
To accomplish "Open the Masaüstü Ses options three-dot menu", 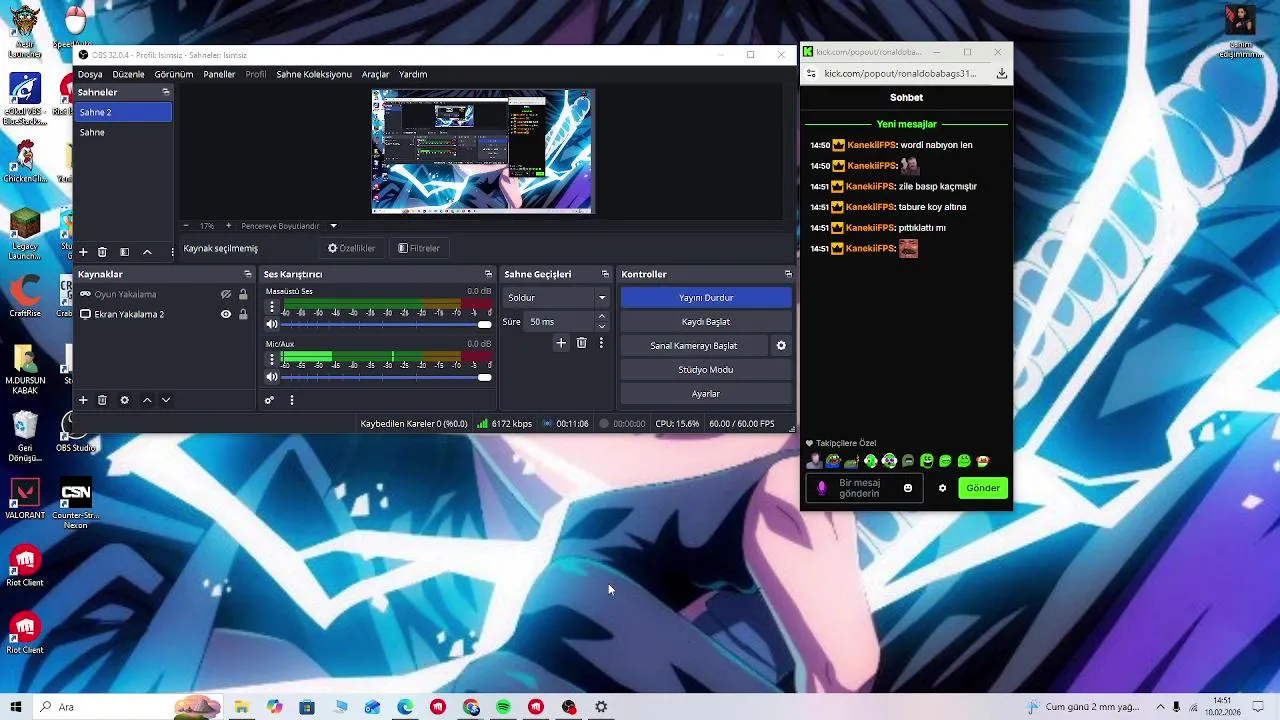I will pos(271,307).
